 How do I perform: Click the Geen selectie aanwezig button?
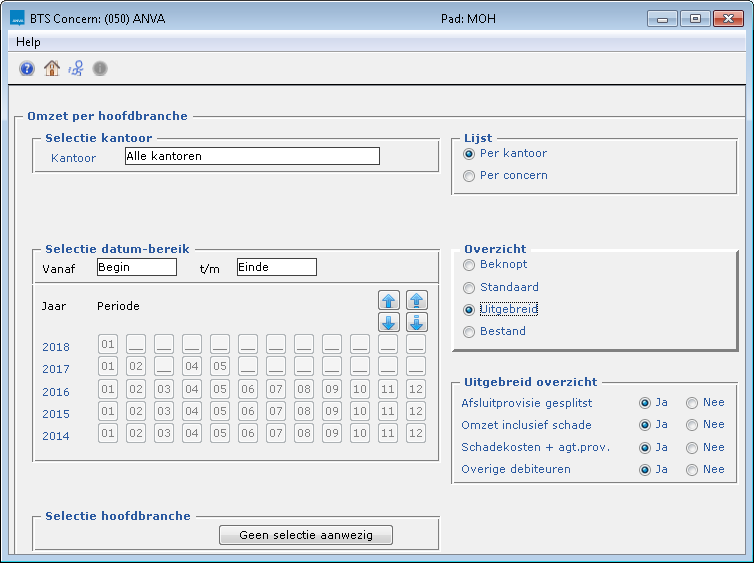[306, 536]
